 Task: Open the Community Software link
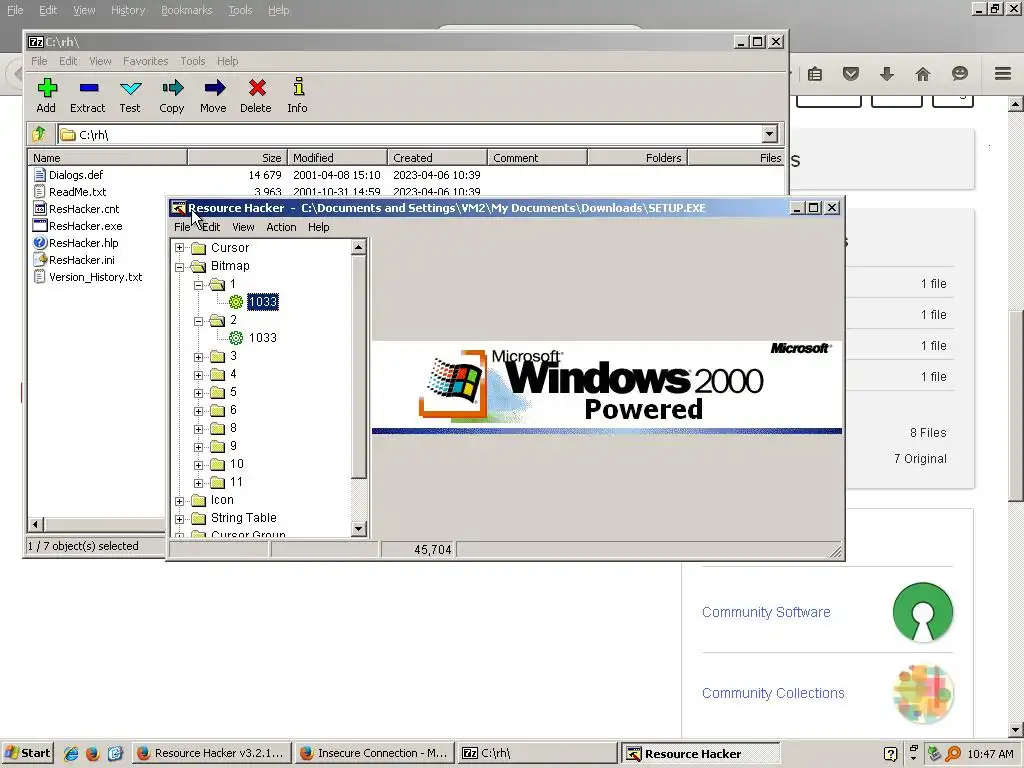tap(766, 612)
